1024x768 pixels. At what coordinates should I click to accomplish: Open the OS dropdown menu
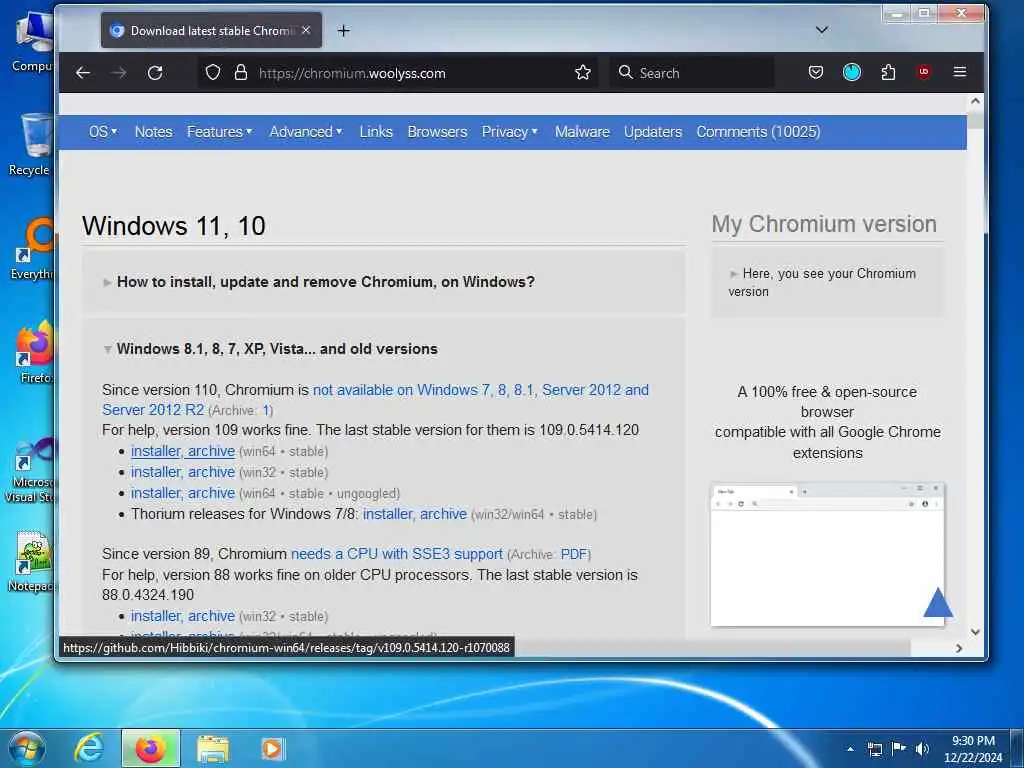point(103,132)
